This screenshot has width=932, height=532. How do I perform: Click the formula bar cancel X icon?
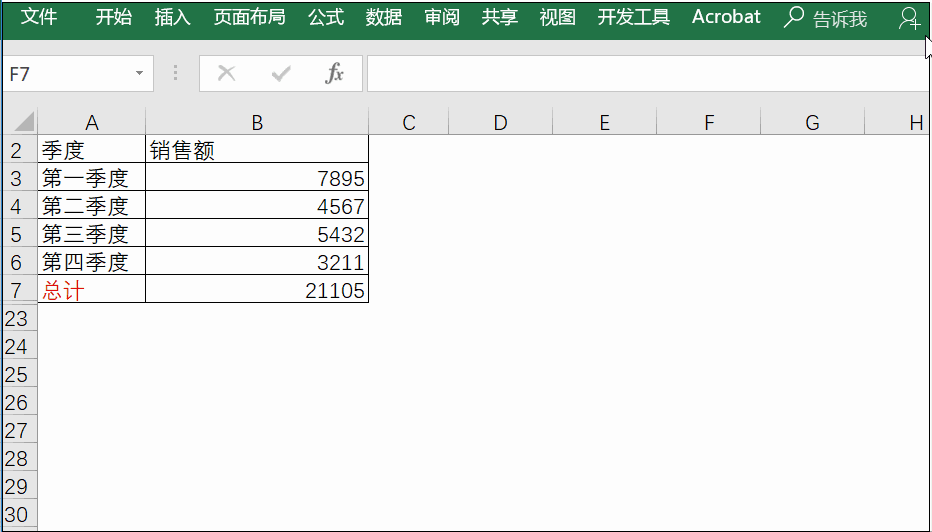pos(226,74)
